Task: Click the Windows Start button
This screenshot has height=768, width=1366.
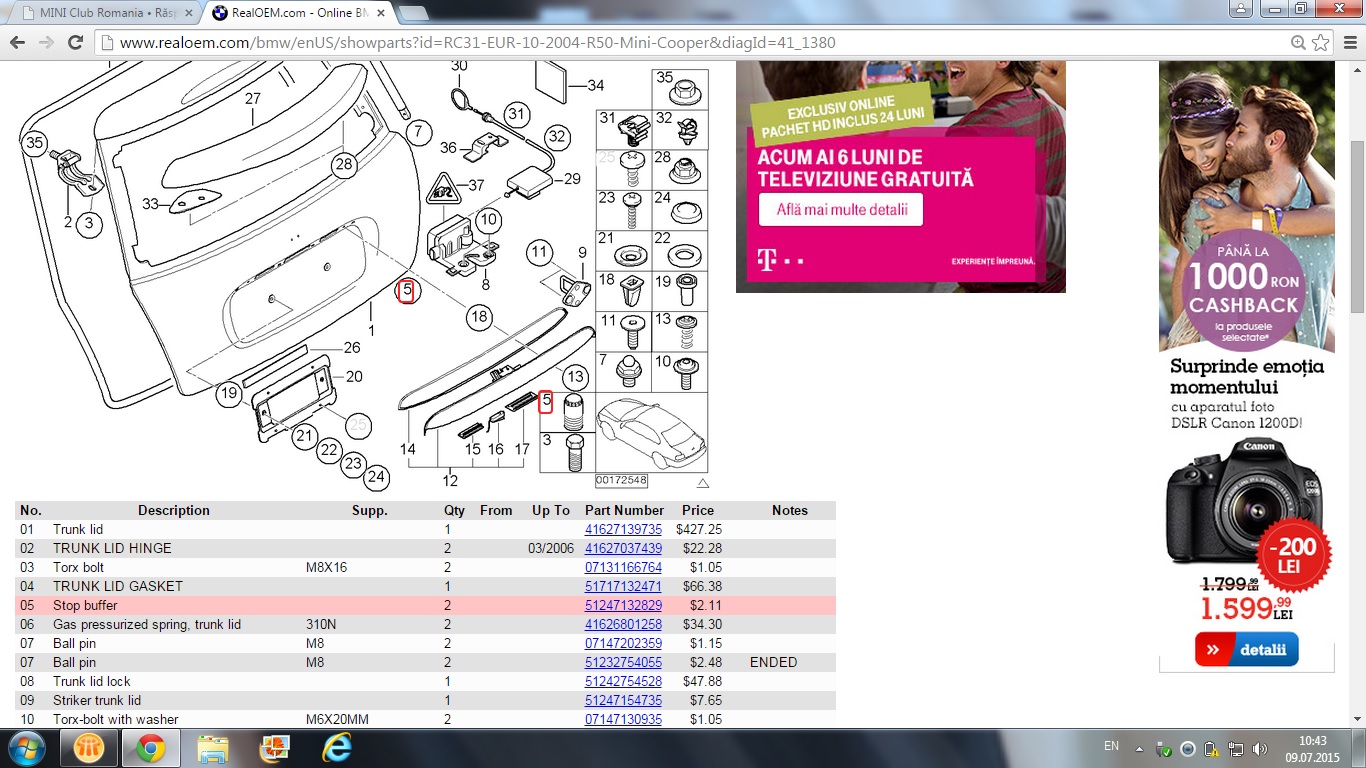Action: coord(25,748)
